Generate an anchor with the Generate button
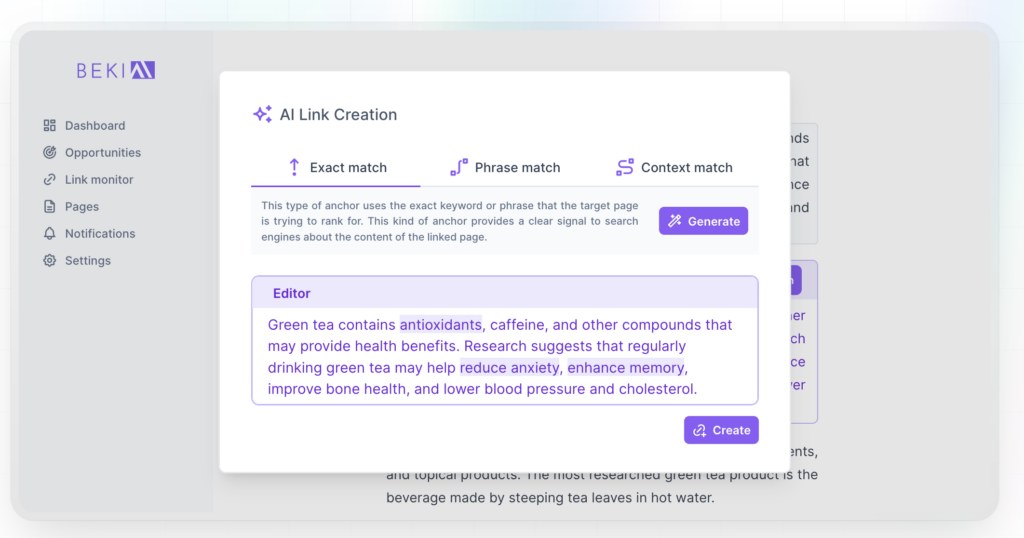Viewport: 1024px width, 538px height. tap(703, 221)
